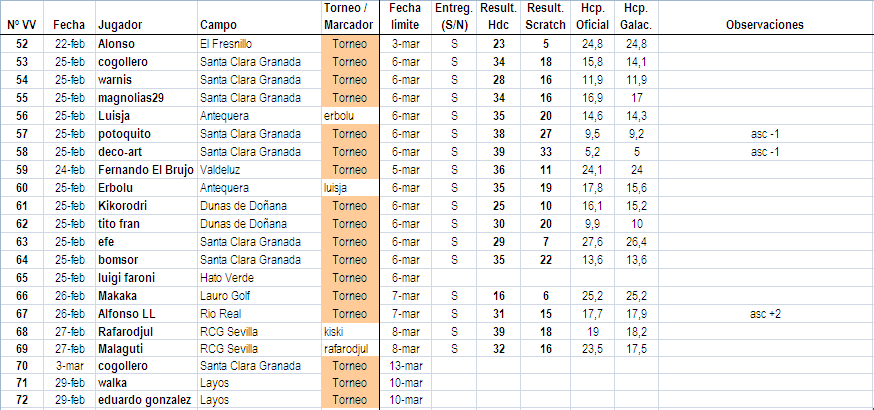
Task: Click the Valdeluz campo cell
Action: (259, 170)
